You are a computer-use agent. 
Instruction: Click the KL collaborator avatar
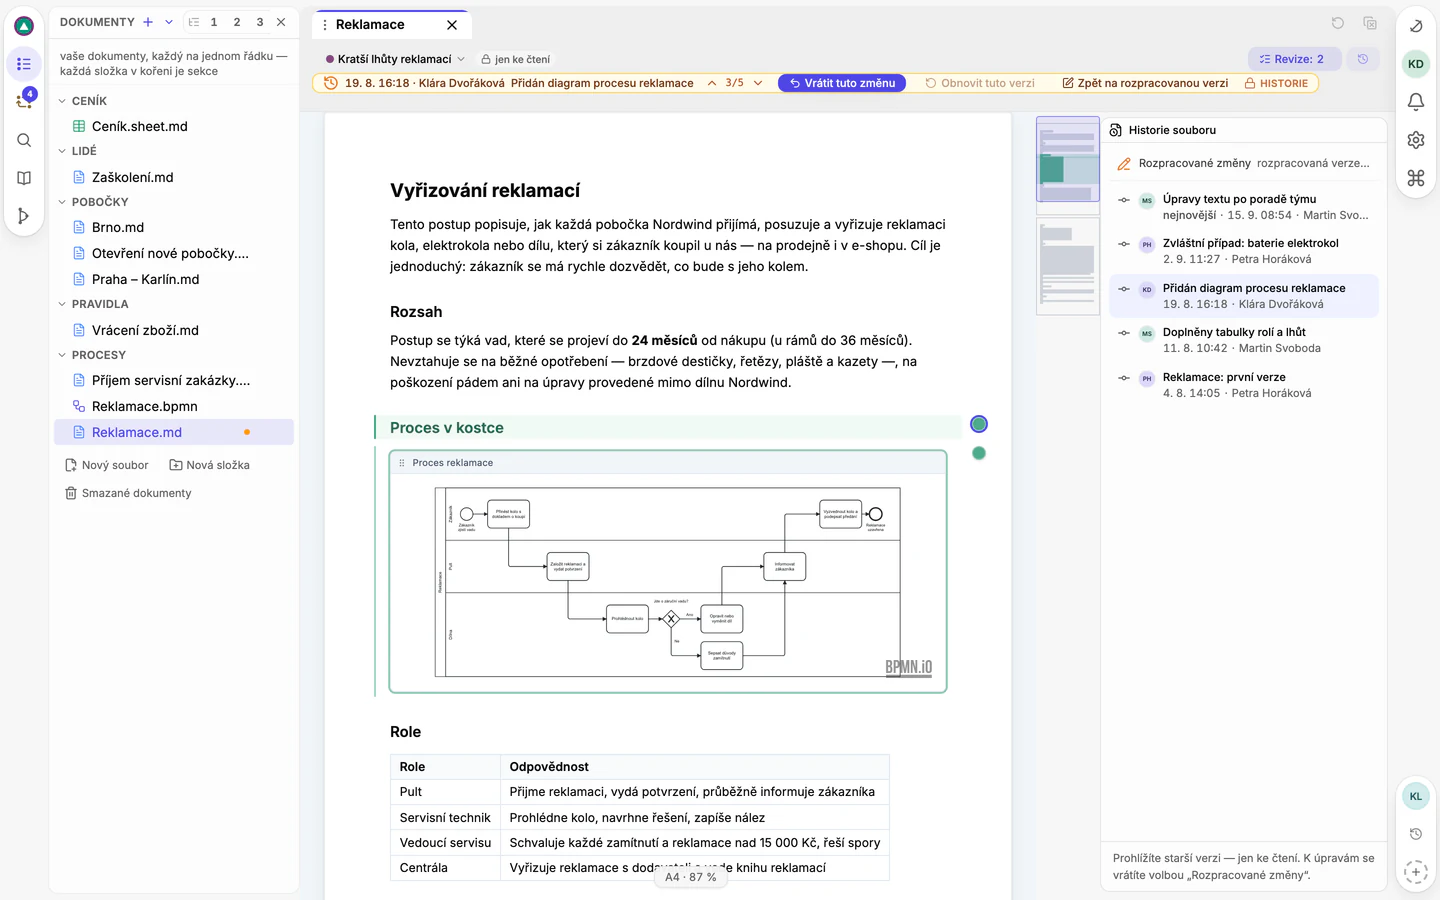point(1416,796)
